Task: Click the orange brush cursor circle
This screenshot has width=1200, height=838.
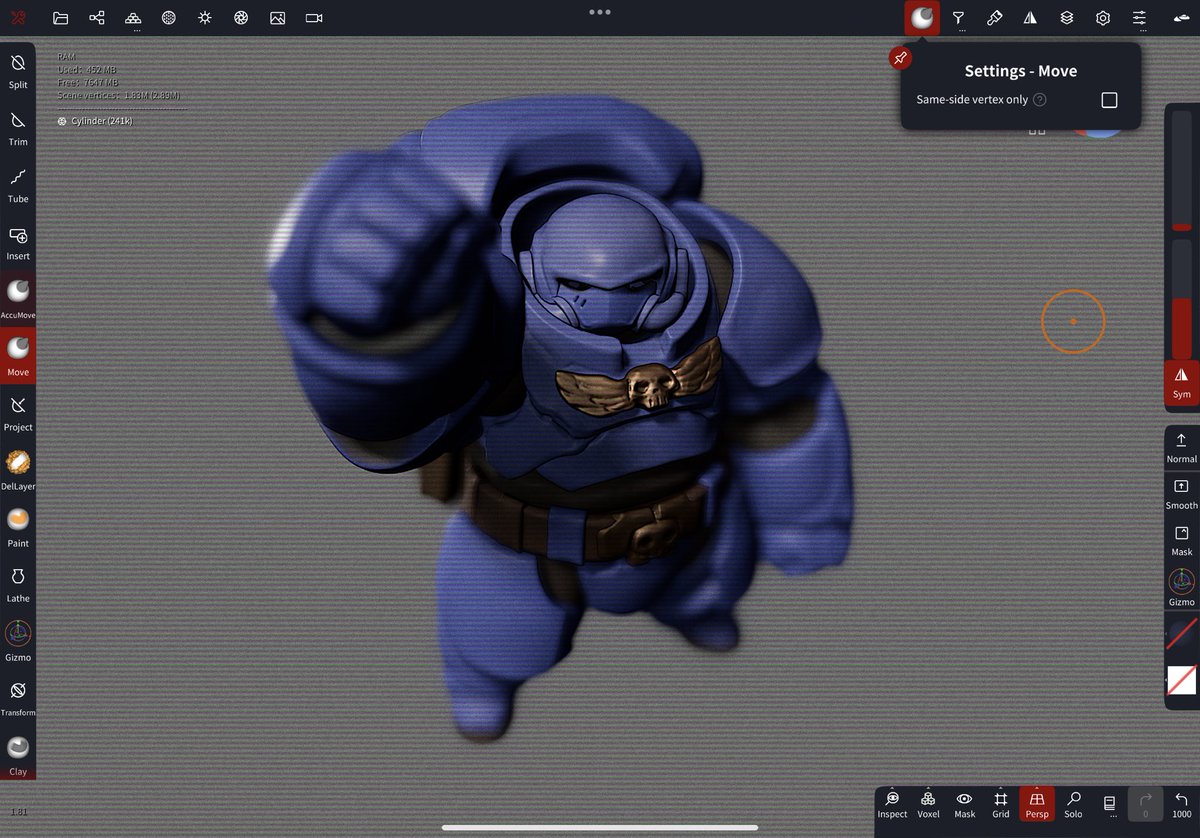Action: coord(1073,322)
